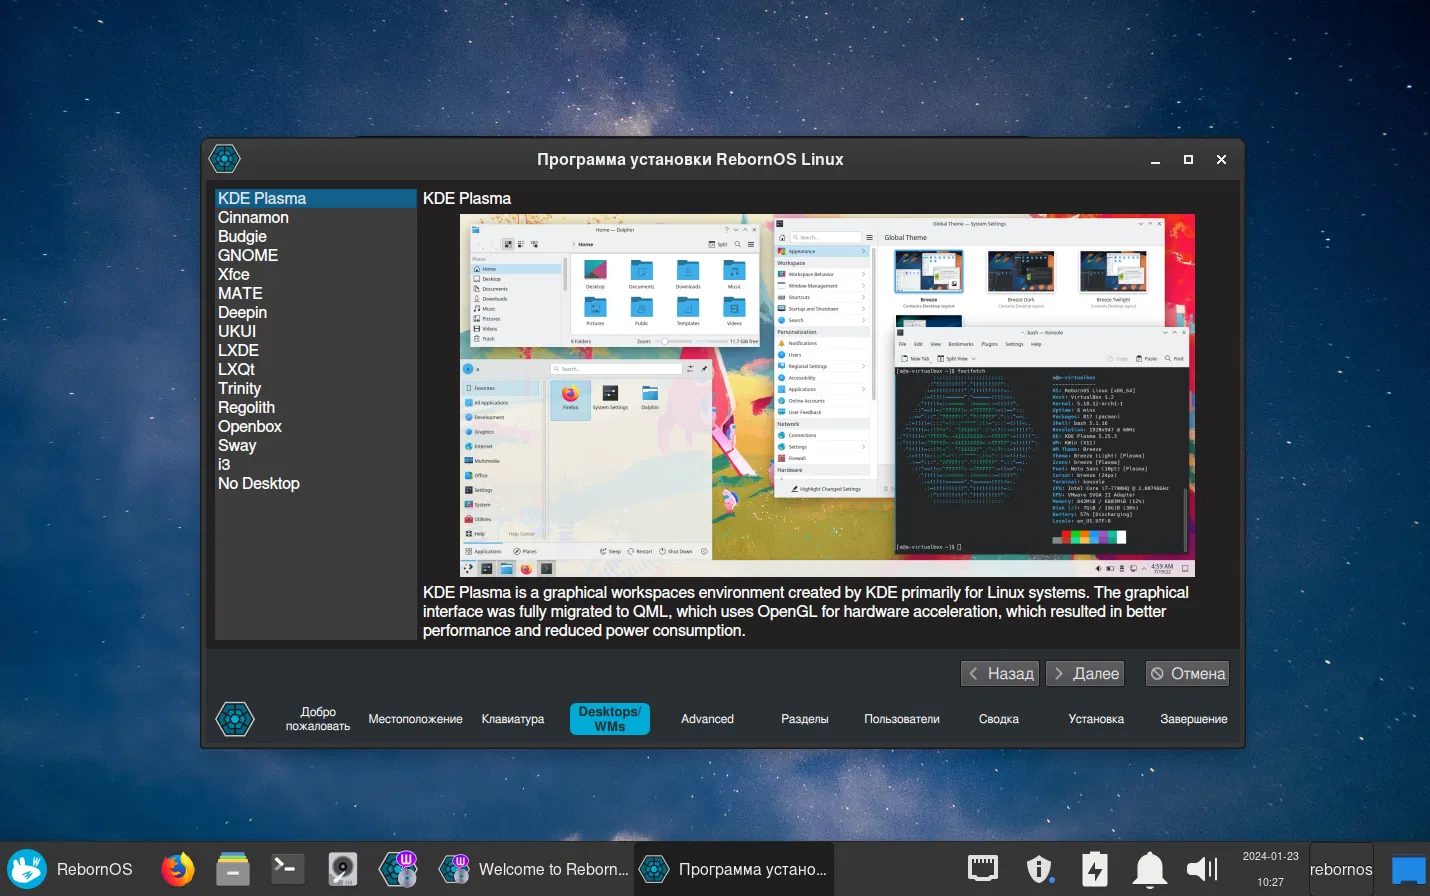Select Sway in the desktop list

316,445
